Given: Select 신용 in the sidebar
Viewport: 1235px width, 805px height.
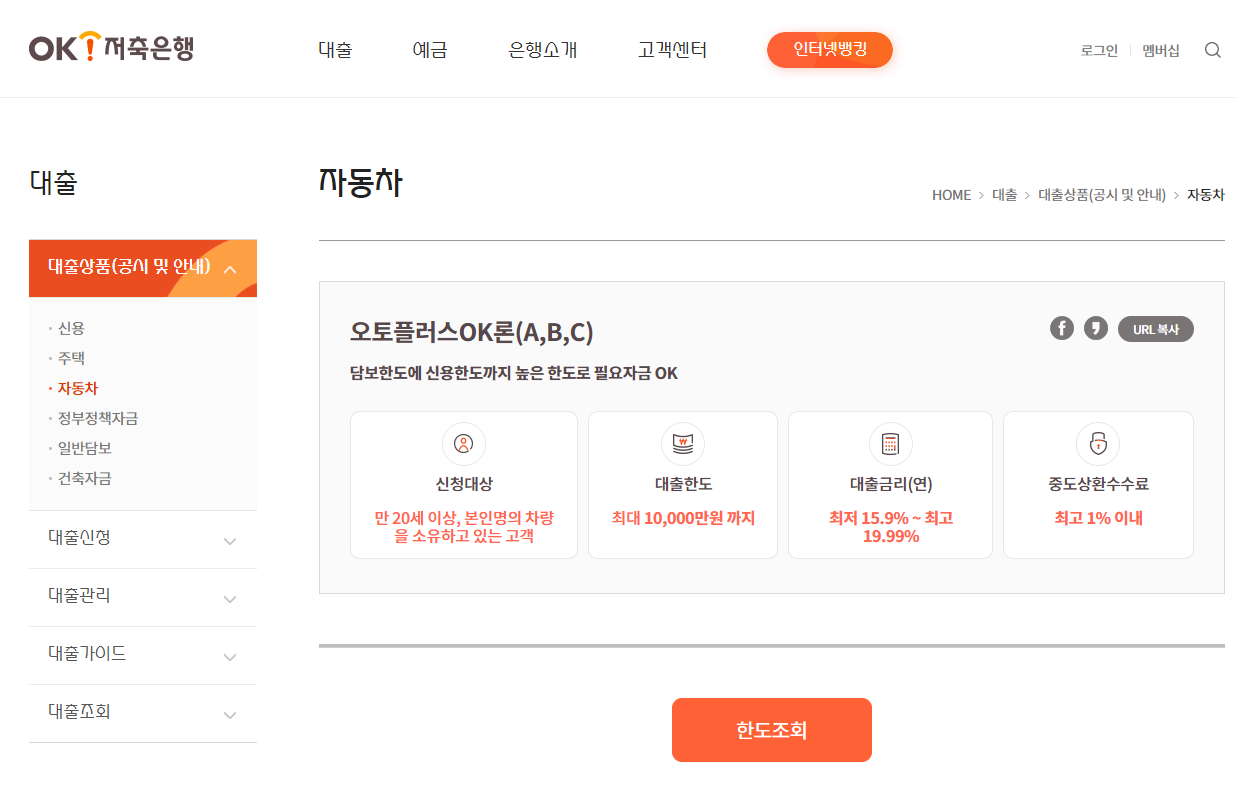Looking at the screenshot, I should tap(71, 328).
